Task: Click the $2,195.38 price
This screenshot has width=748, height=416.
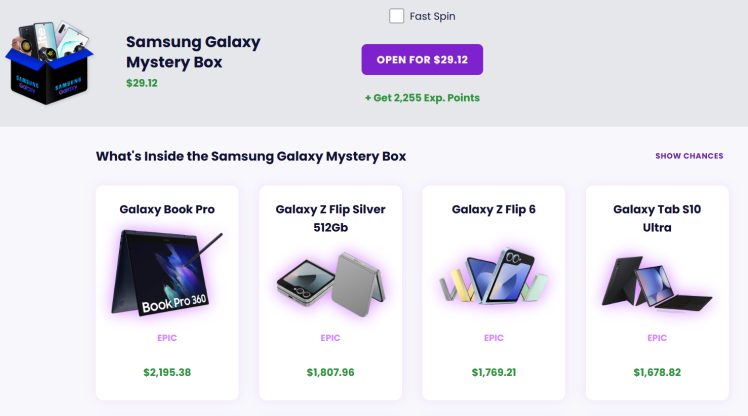Action: [167, 373]
